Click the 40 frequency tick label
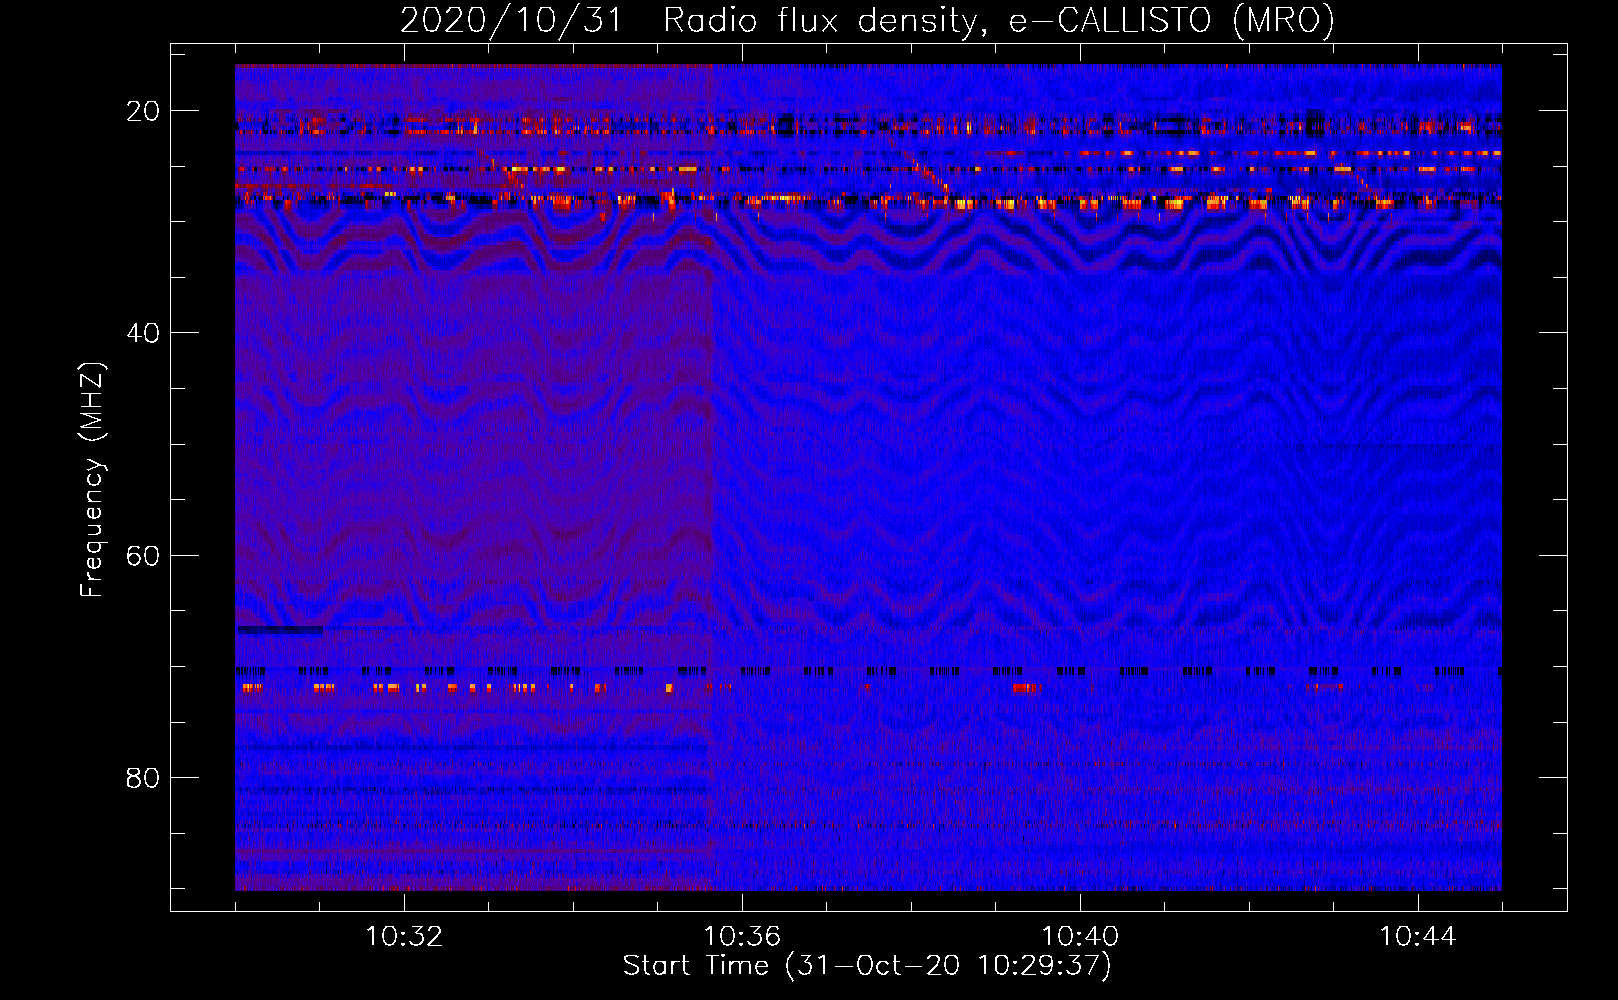This screenshot has width=1618, height=1000. [143, 333]
